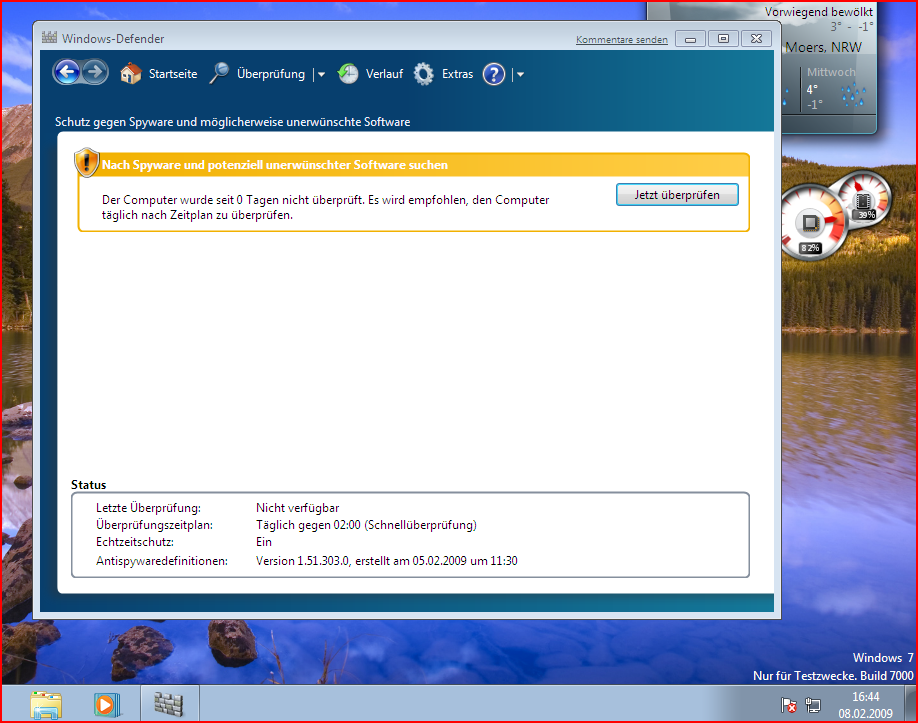The width and height of the screenshot is (918, 723).
Task: Click the Echtzeitschutz Ein value
Action: click(263, 542)
